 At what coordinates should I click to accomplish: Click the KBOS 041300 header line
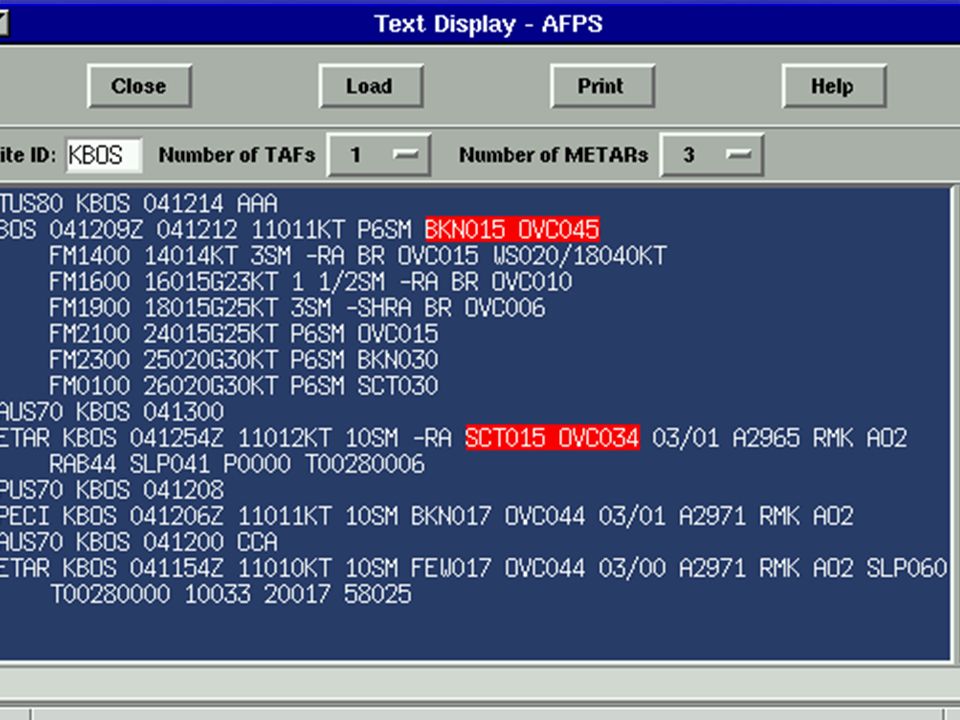point(112,412)
